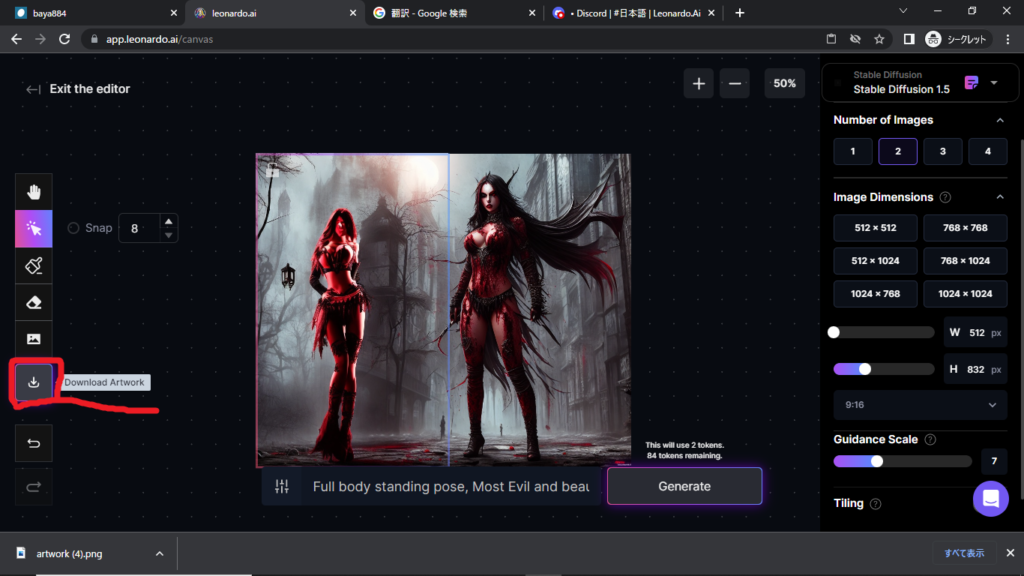Image resolution: width=1024 pixels, height=576 pixels.
Task: Select the Hand pan tool
Action: point(34,192)
